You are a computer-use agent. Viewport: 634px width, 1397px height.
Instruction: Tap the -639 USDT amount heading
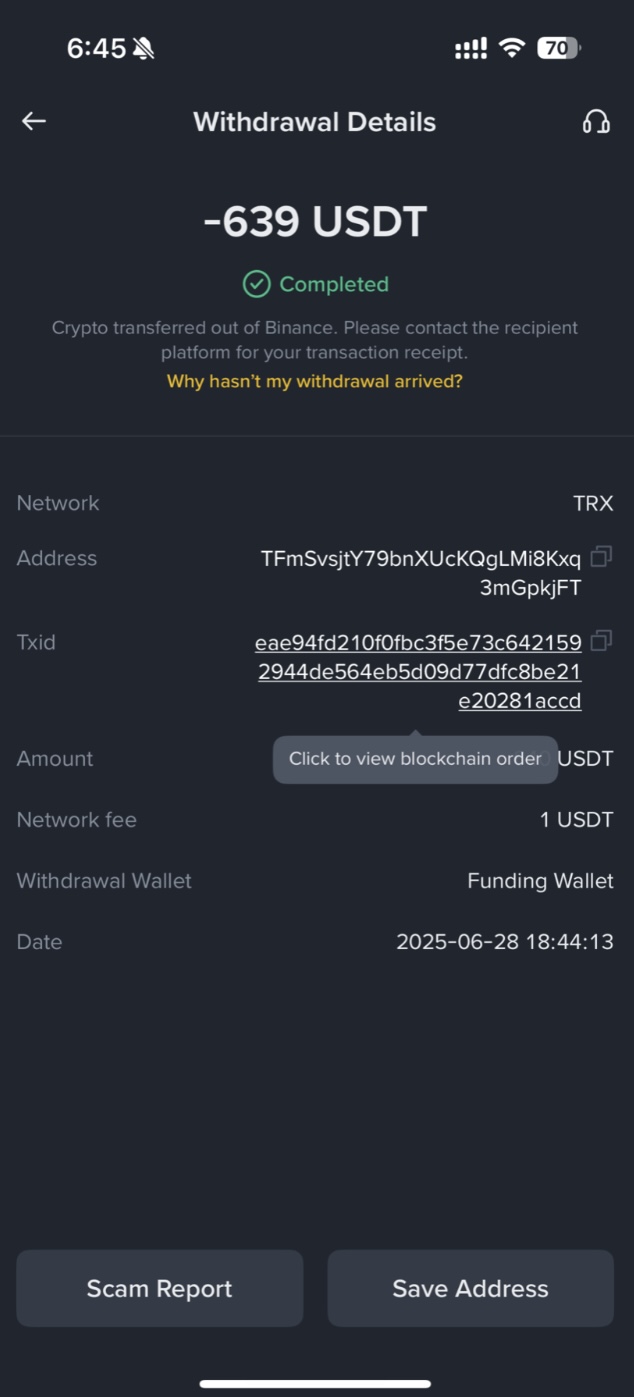315,221
